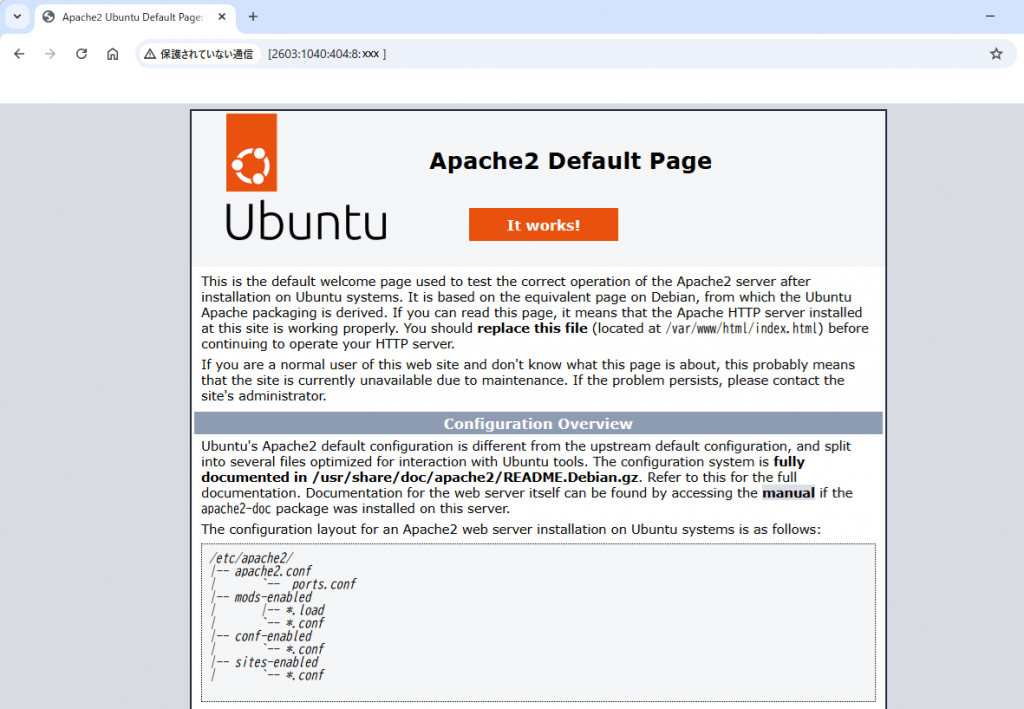
Task: Select the Apache2 Ubuntu Default Page tab
Action: click(x=135, y=17)
